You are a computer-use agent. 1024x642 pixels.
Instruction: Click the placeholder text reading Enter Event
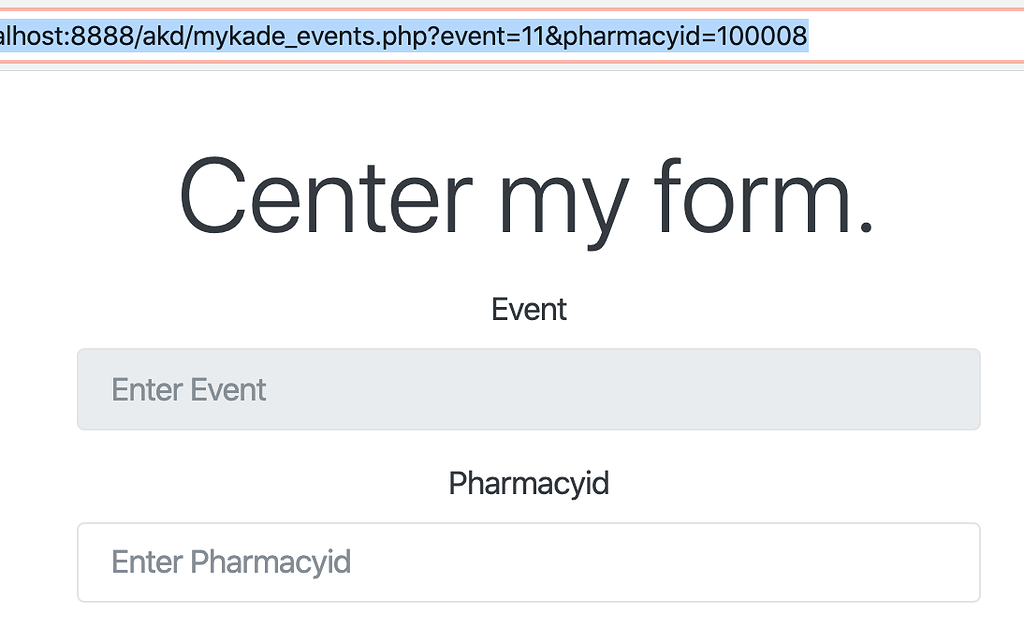(188, 389)
